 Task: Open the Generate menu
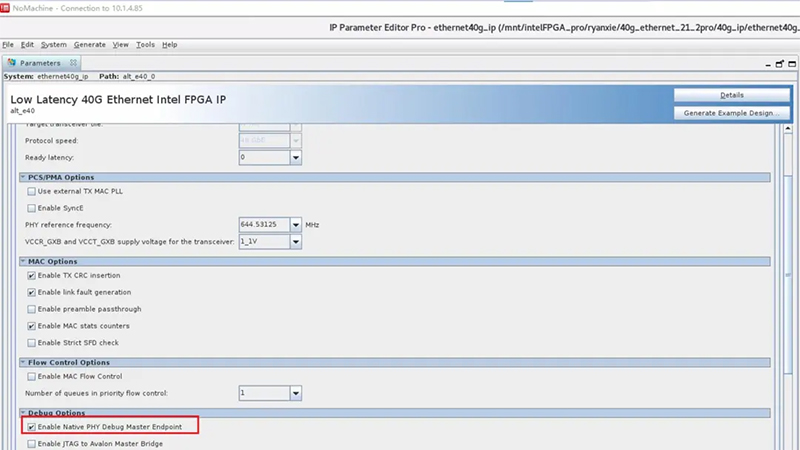[x=90, y=44]
